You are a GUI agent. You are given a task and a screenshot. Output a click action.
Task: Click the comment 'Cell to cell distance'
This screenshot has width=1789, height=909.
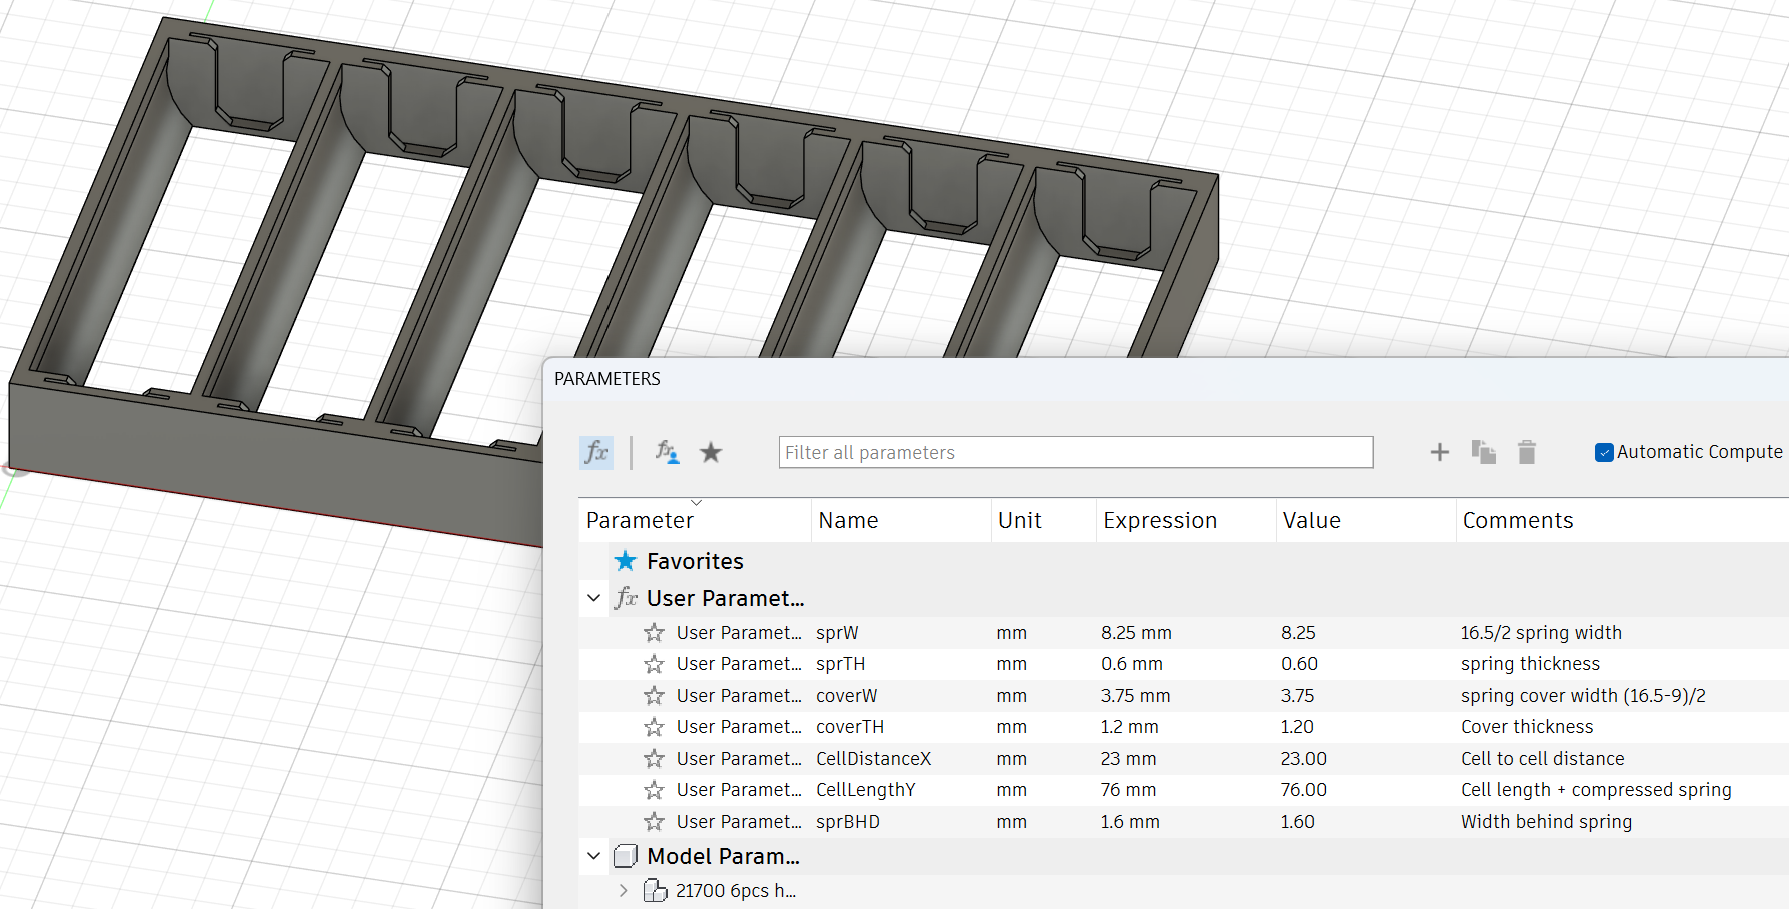pos(1543,758)
